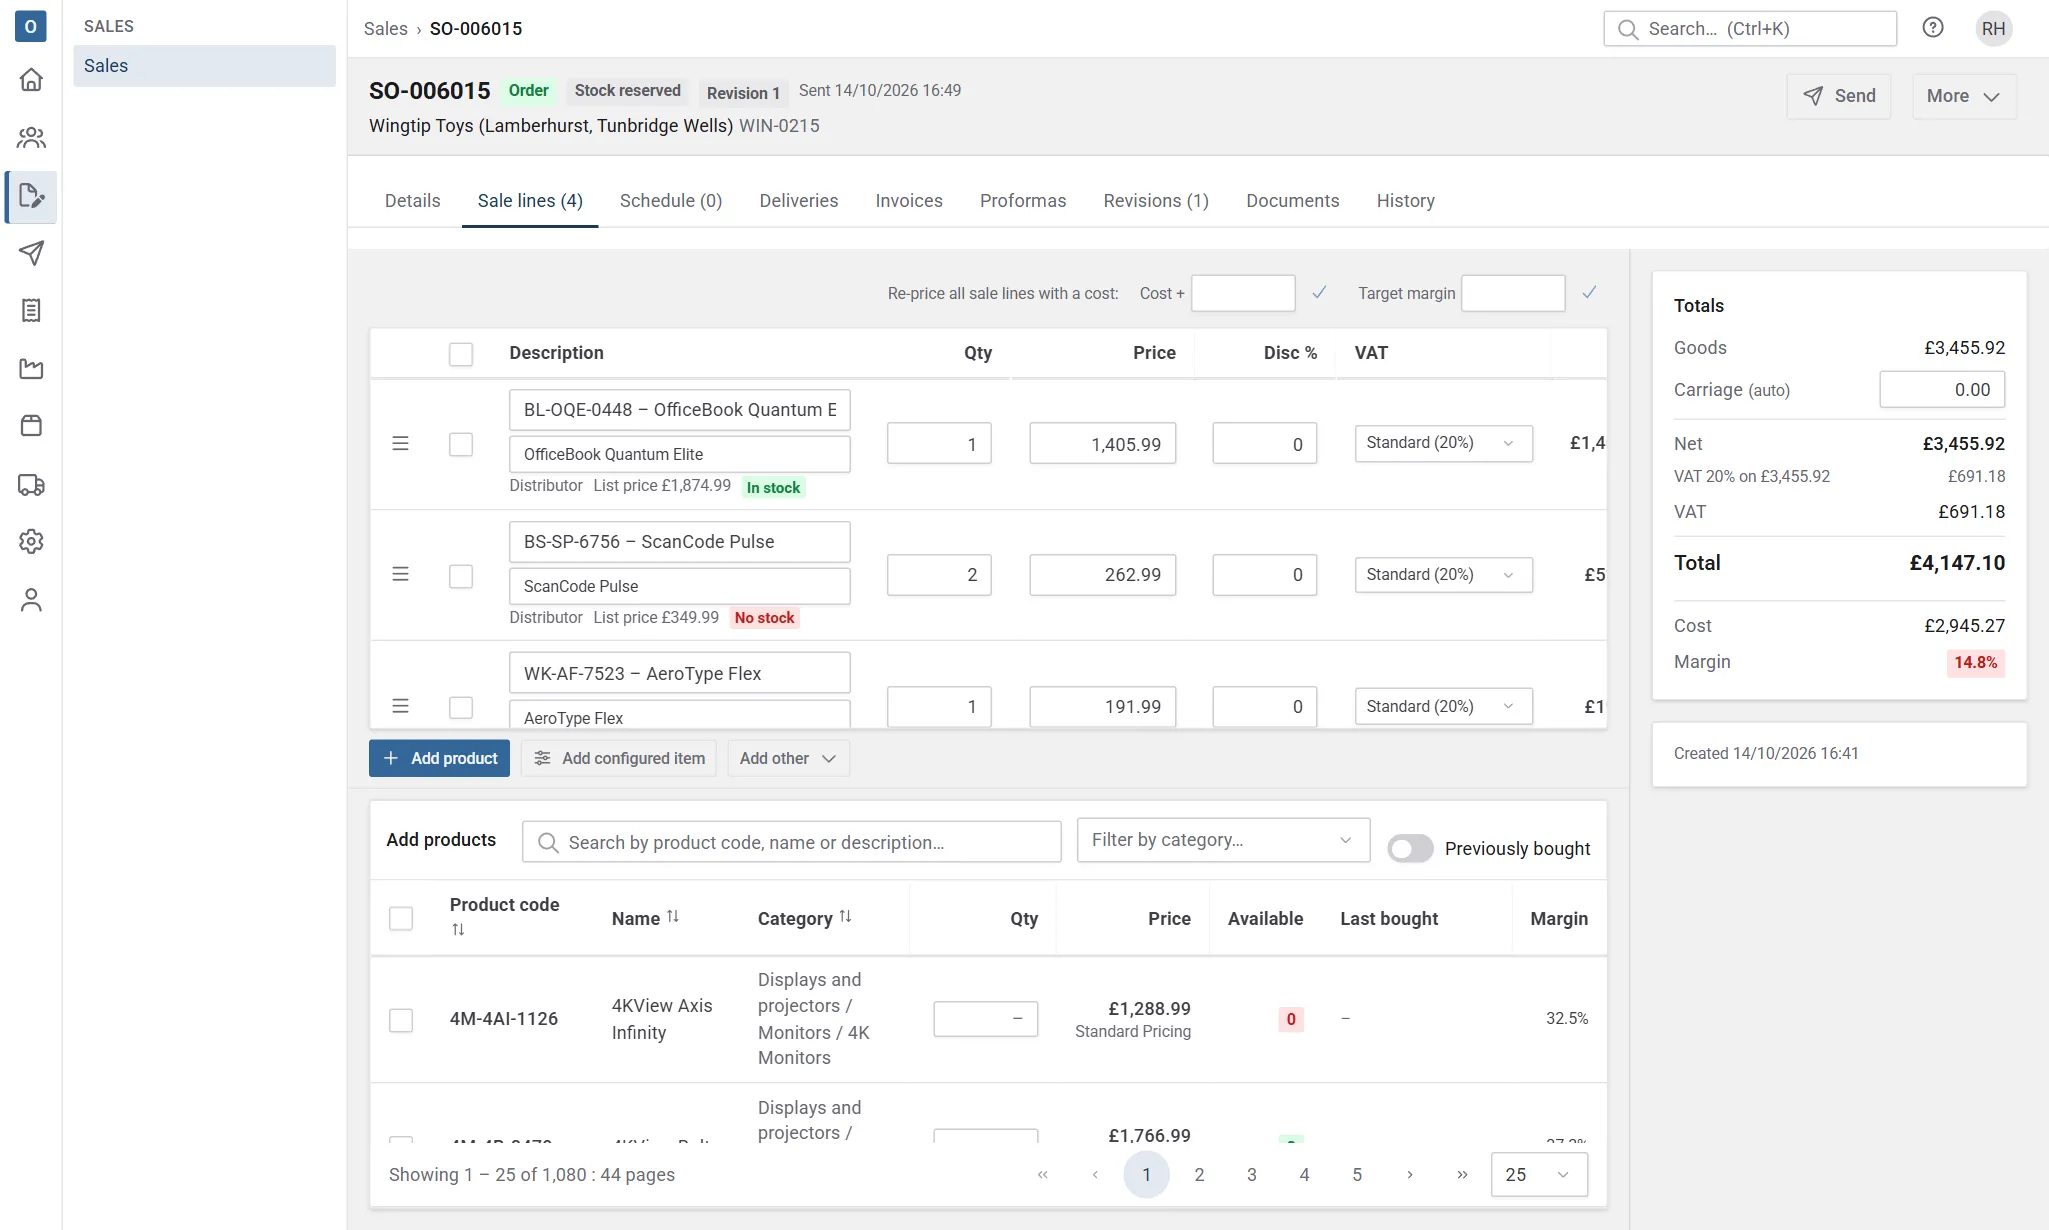Click the Send button

(x=1838, y=96)
